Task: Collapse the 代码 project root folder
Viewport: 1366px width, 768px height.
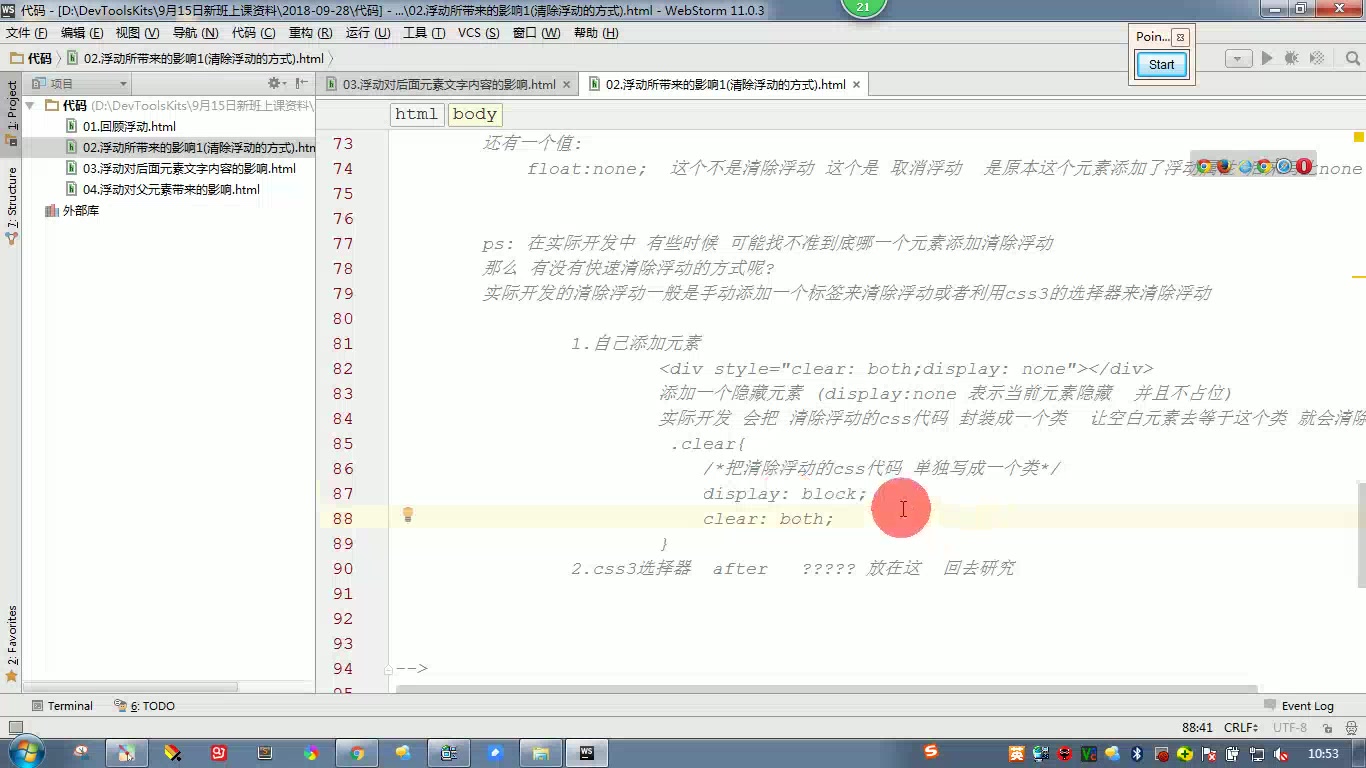Action: coord(29,105)
